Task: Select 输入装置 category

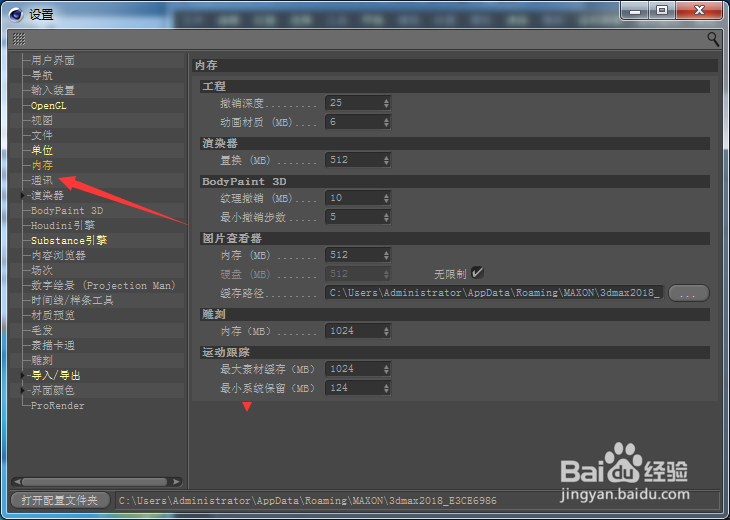Action: [x=53, y=90]
